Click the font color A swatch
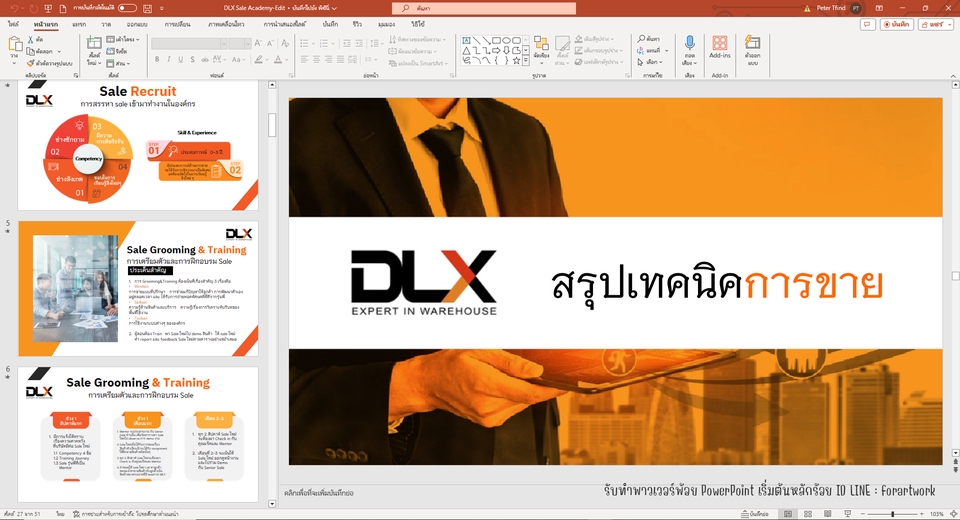 pos(278,59)
